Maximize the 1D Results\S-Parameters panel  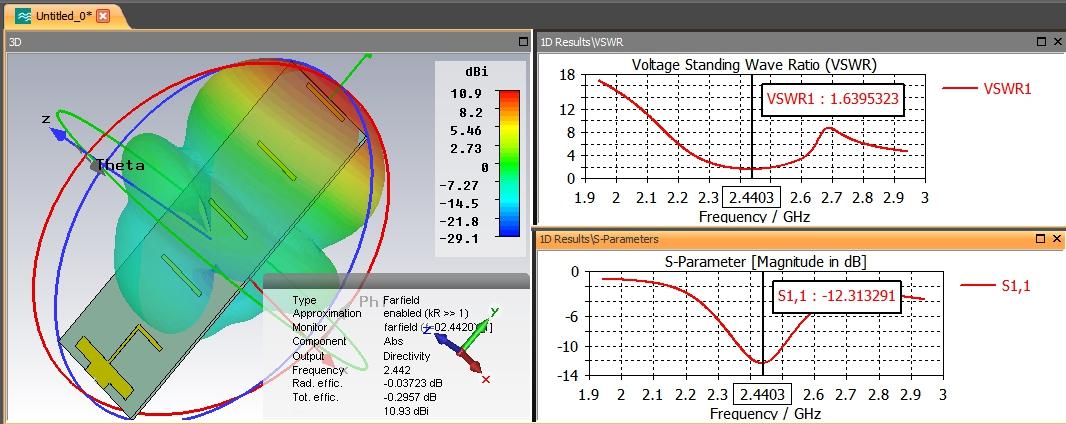(x=1042, y=238)
